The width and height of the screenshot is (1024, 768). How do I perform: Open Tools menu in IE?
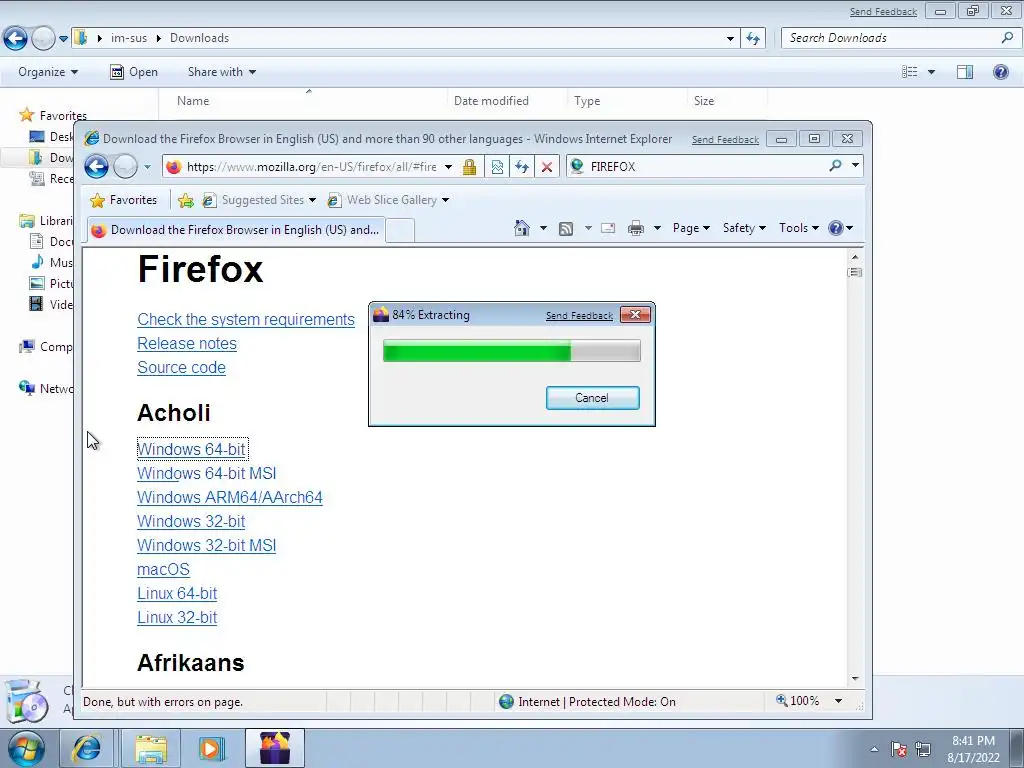click(x=798, y=228)
